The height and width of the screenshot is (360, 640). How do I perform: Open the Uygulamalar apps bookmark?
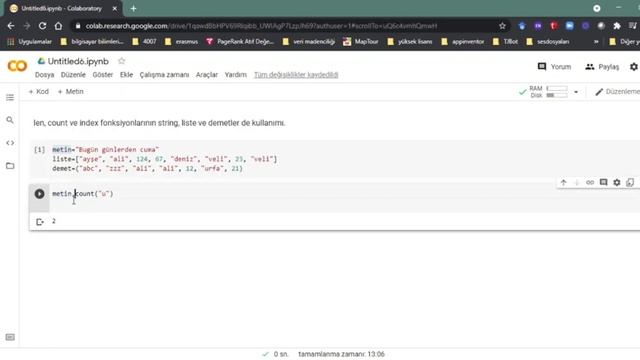point(30,42)
